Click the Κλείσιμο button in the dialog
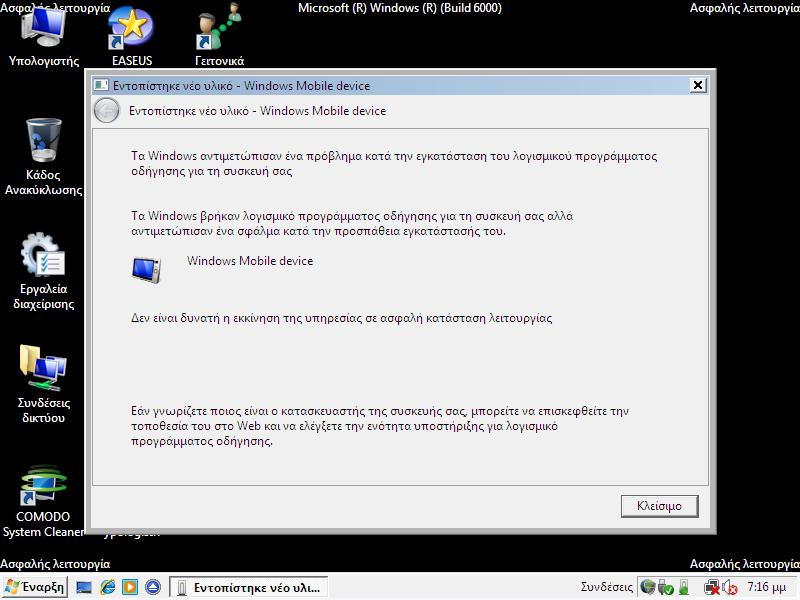The width and height of the screenshot is (800, 600). [x=659, y=506]
